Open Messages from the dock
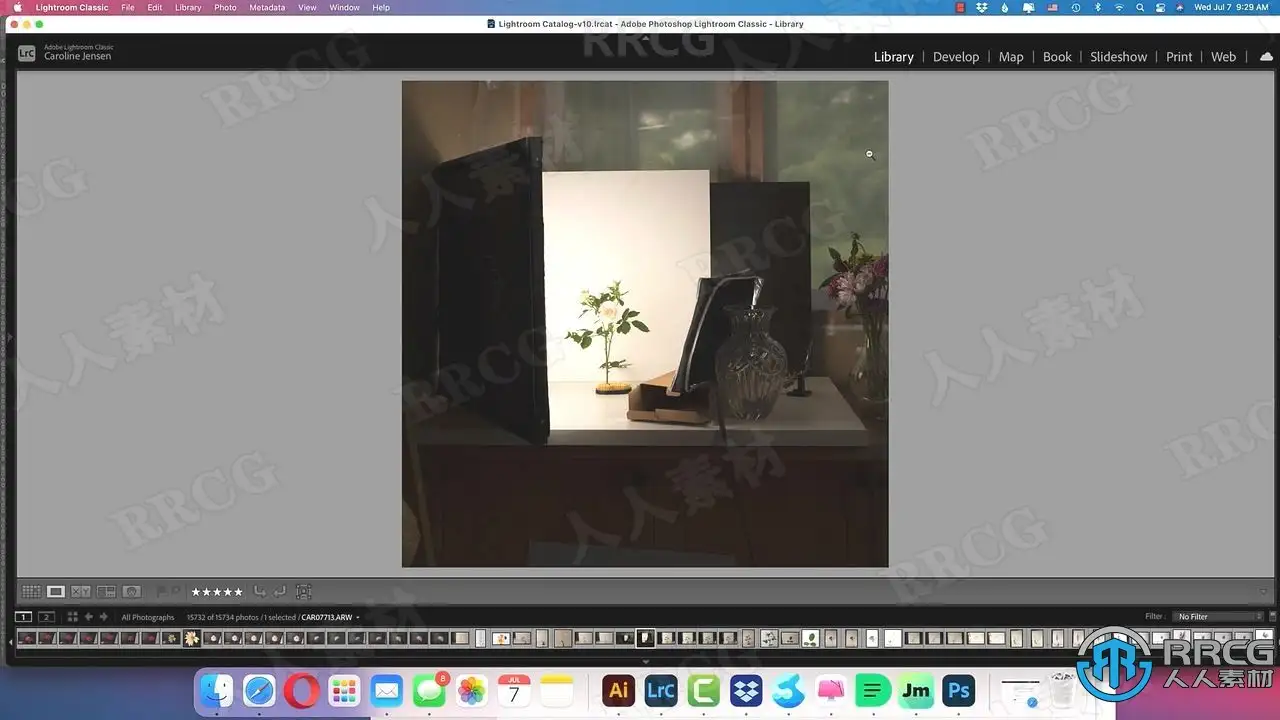The image size is (1280, 720). [x=429, y=690]
